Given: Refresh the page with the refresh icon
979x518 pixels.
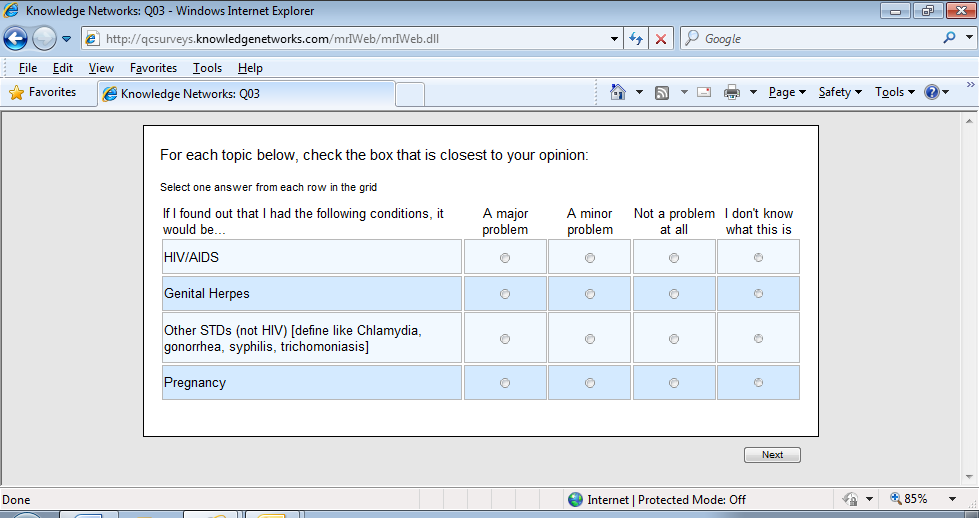Looking at the screenshot, I should click(x=636, y=39).
